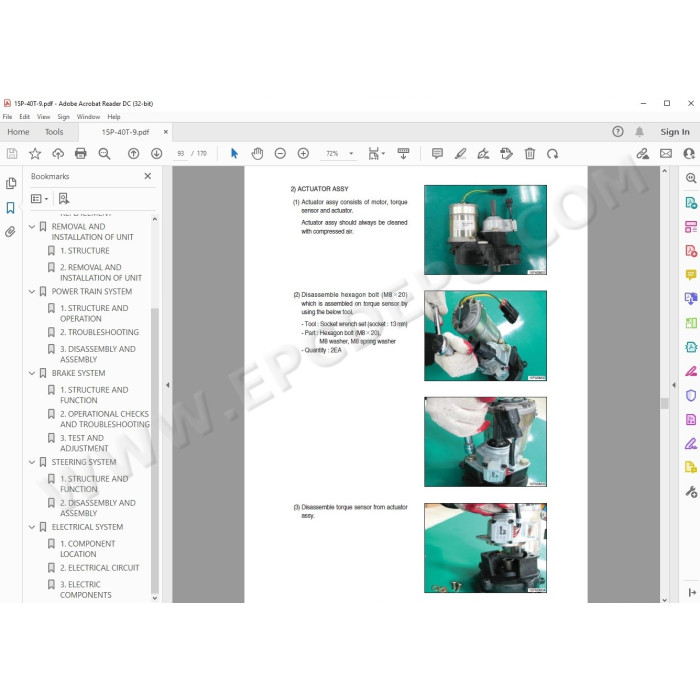Open 1. COMPONENT LOCATION bookmark

(x=88, y=549)
